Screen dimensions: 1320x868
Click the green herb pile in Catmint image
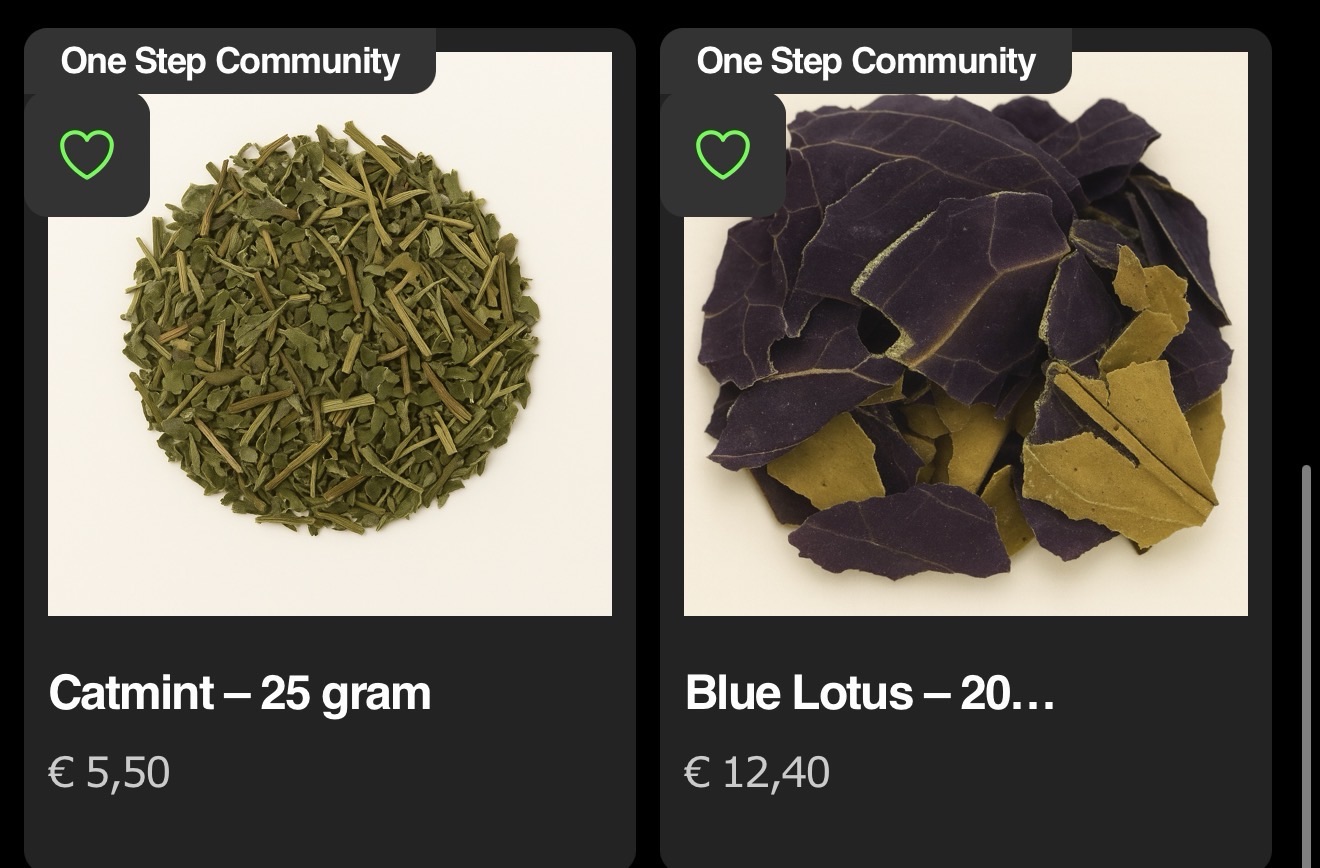(330, 330)
